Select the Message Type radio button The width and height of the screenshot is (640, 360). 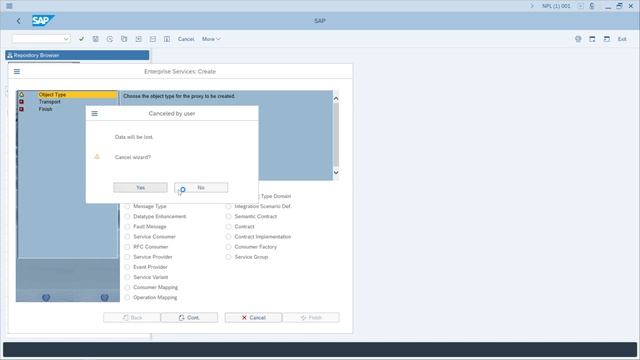[127, 207]
